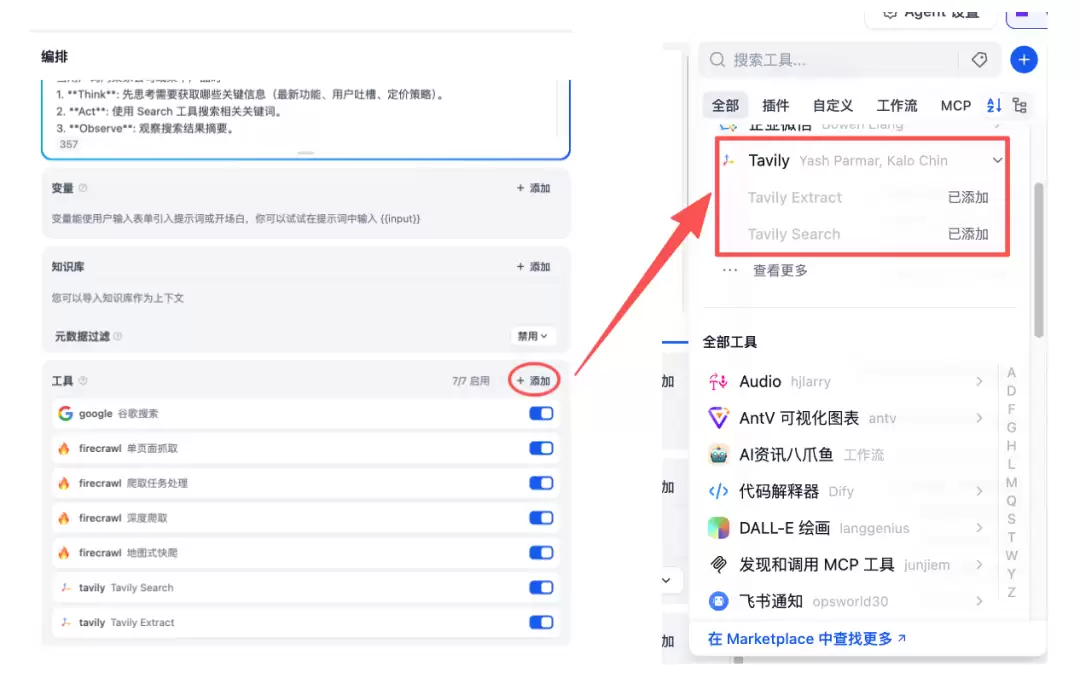This screenshot has width=1080, height=684.
Task: Toggle off google 谷歌搜索 tool
Action: click(541, 413)
